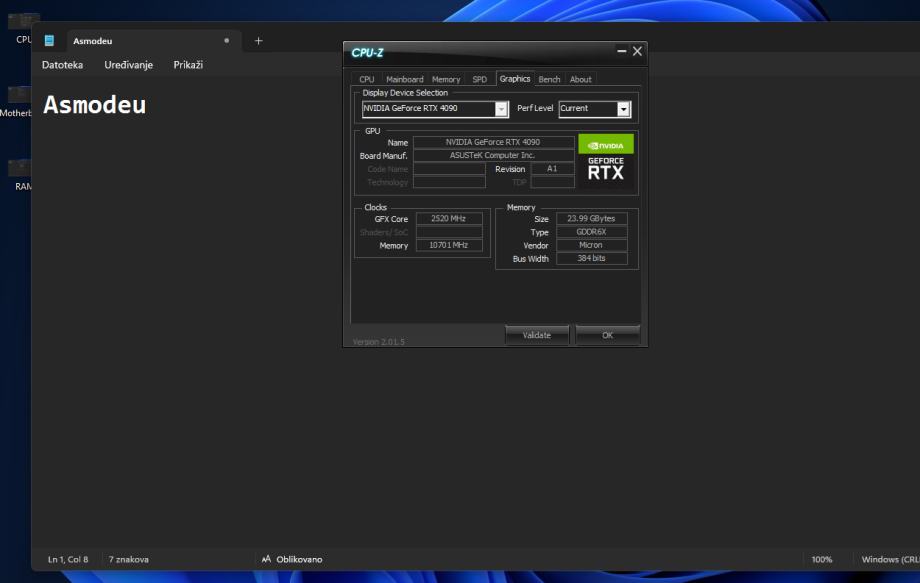Switch to the SPD tab
Screen dimensions: 920x583
click(479, 79)
